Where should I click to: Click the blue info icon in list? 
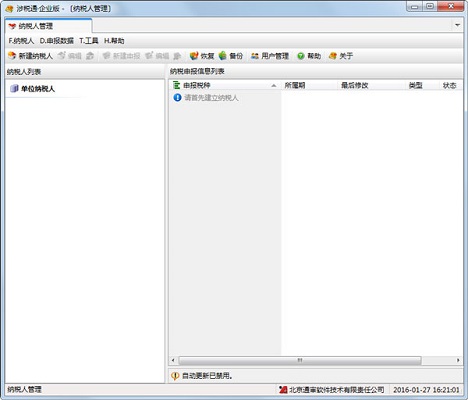click(x=177, y=98)
